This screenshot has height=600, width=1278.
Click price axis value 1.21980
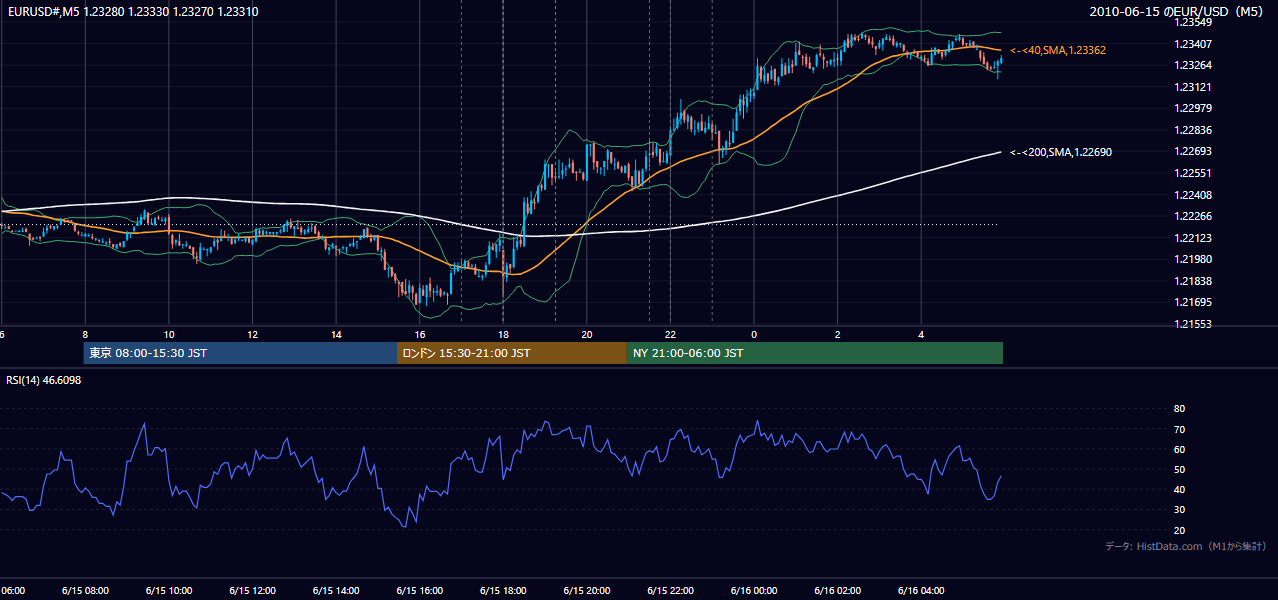pos(1193,259)
